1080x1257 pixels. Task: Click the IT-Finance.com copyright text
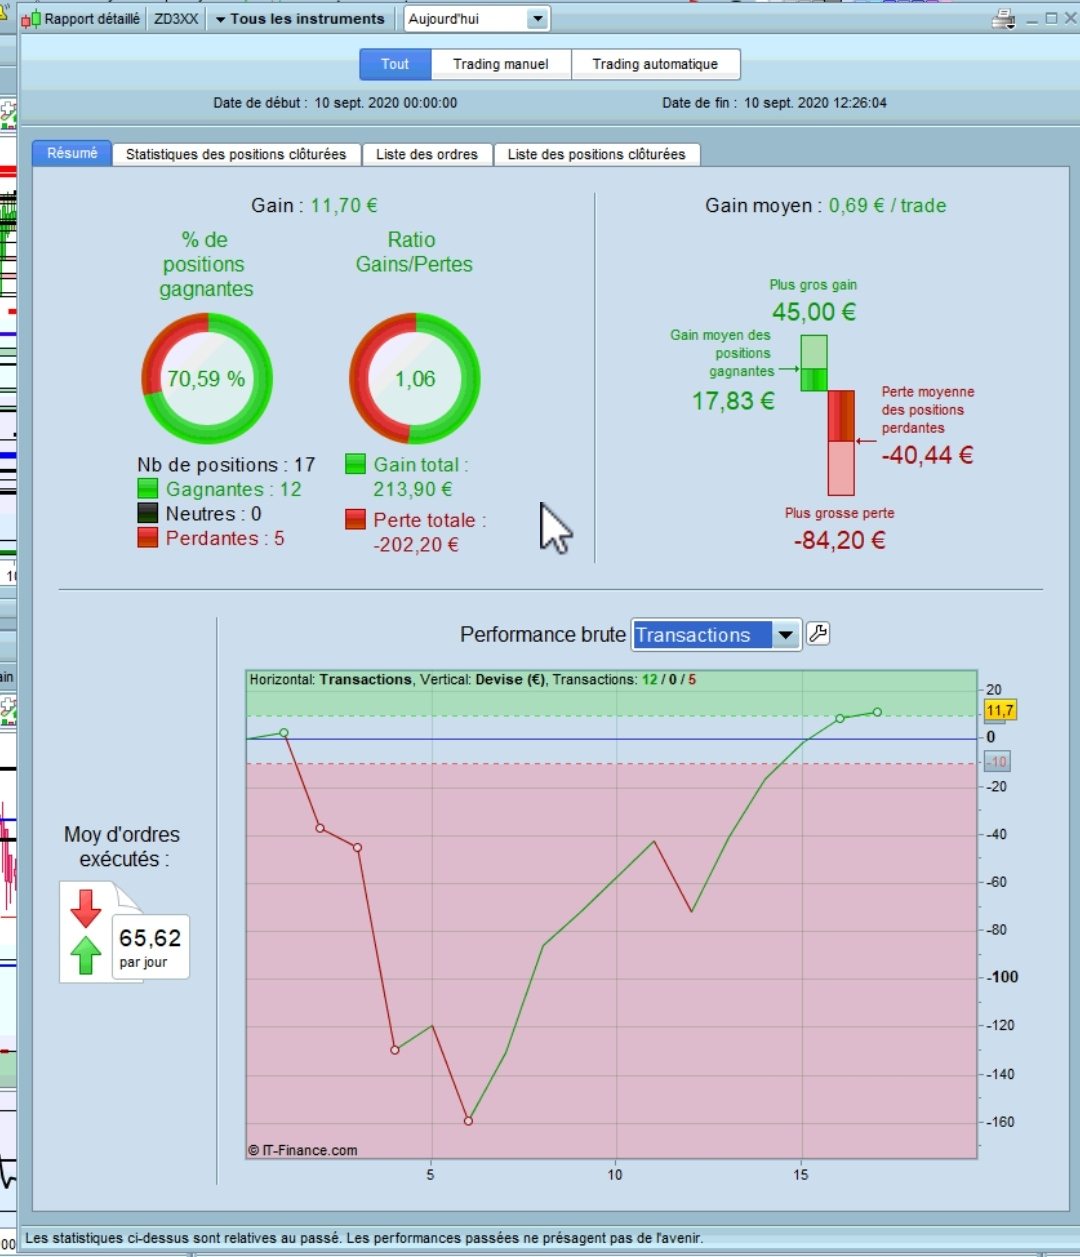click(x=303, y=1150)
